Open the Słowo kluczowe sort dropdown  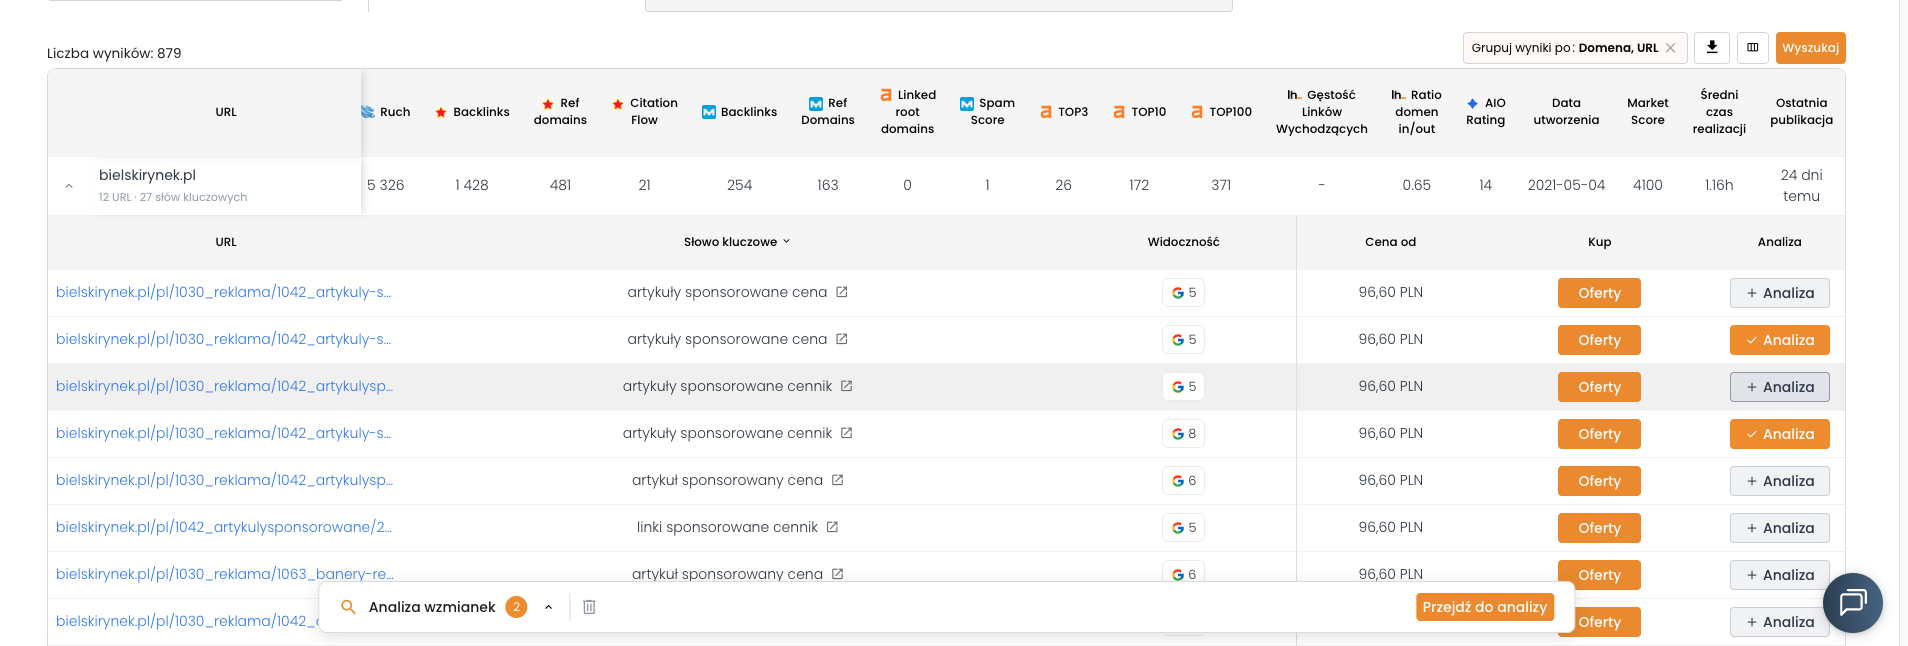[x=736, y=242]
